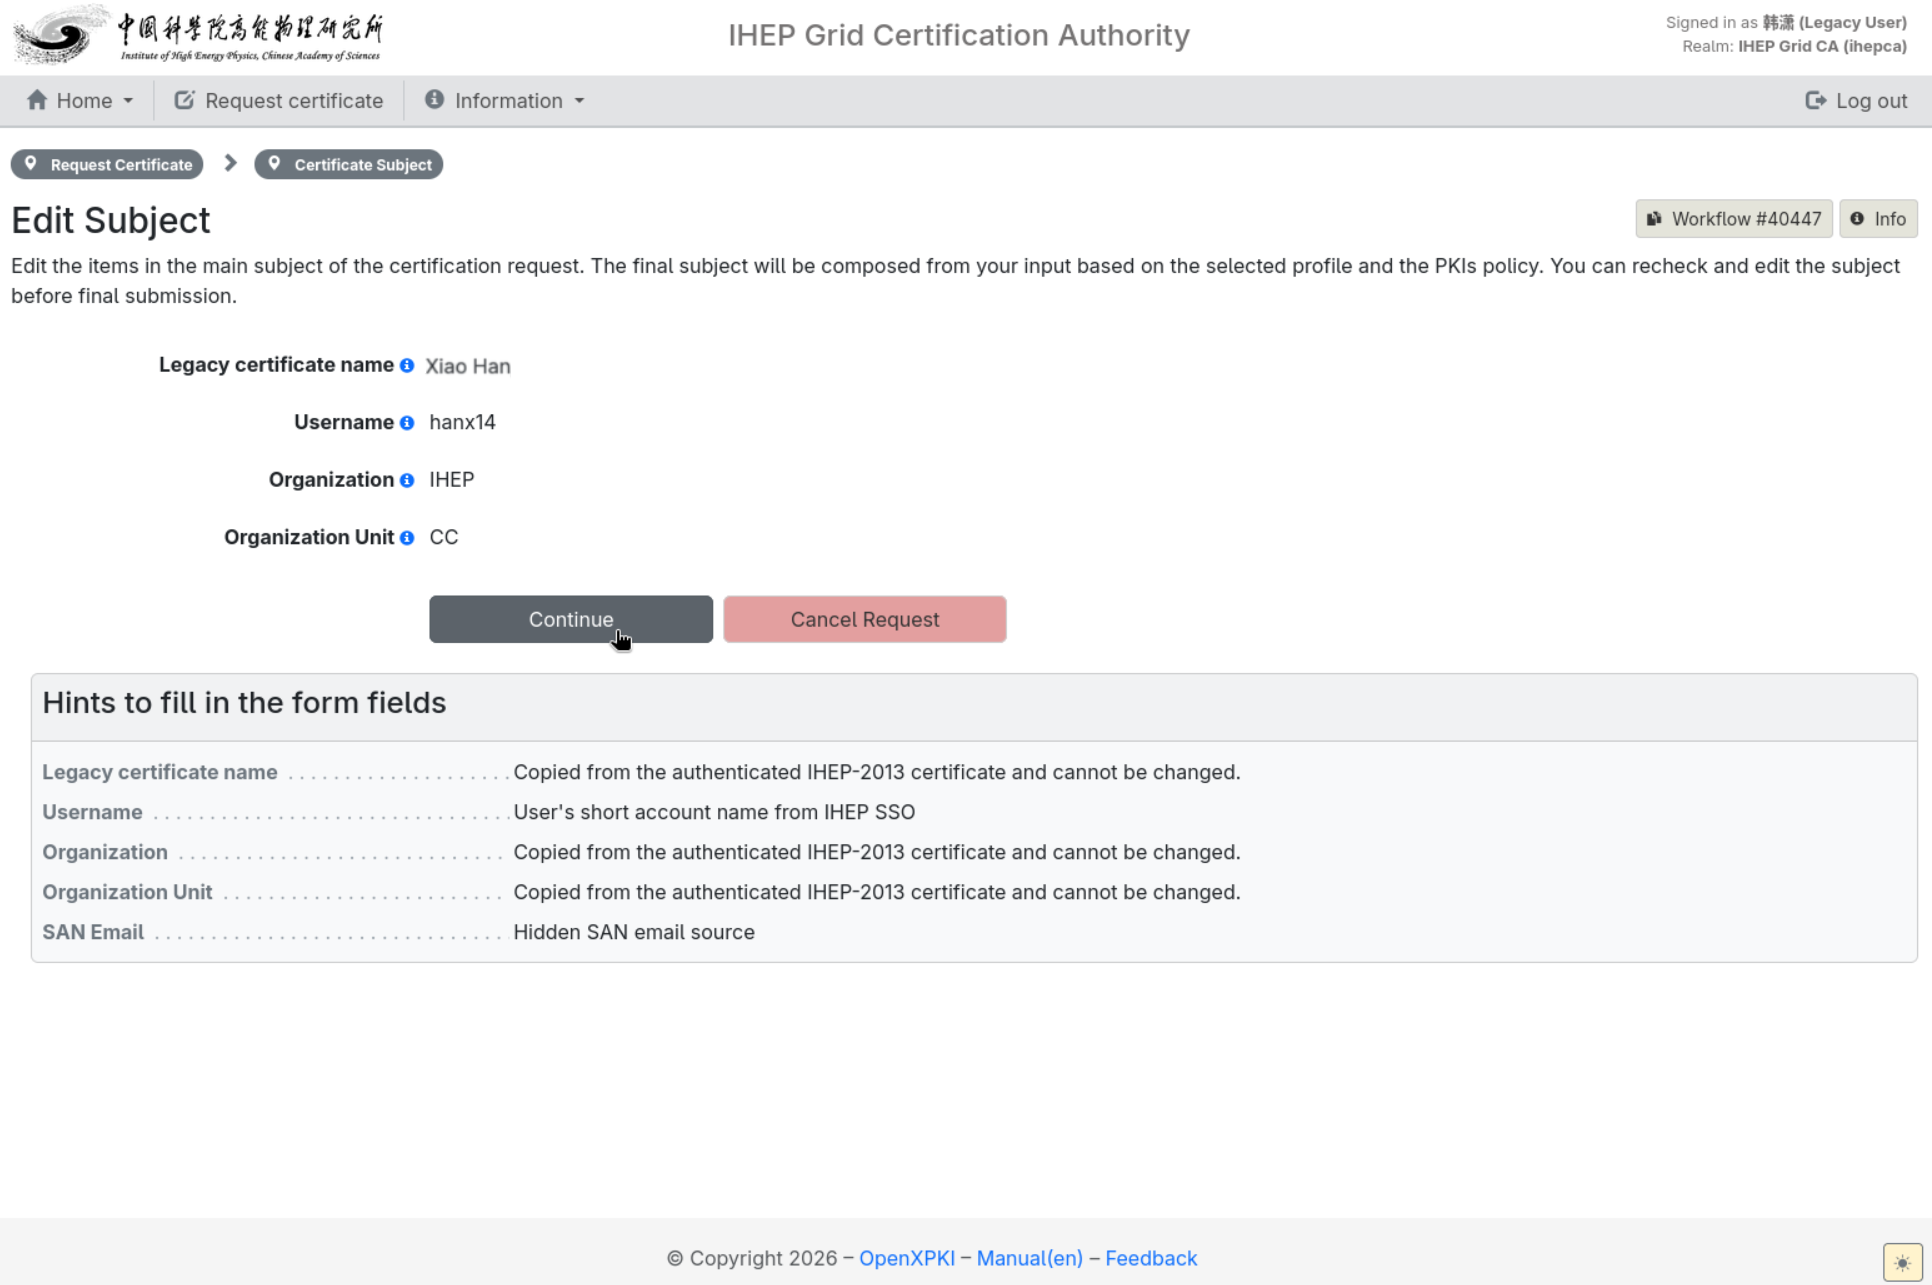This screenshot has height=1285, width=1932.
Task: Show tooltip icon next to Username
Action: tap(407, 423)
